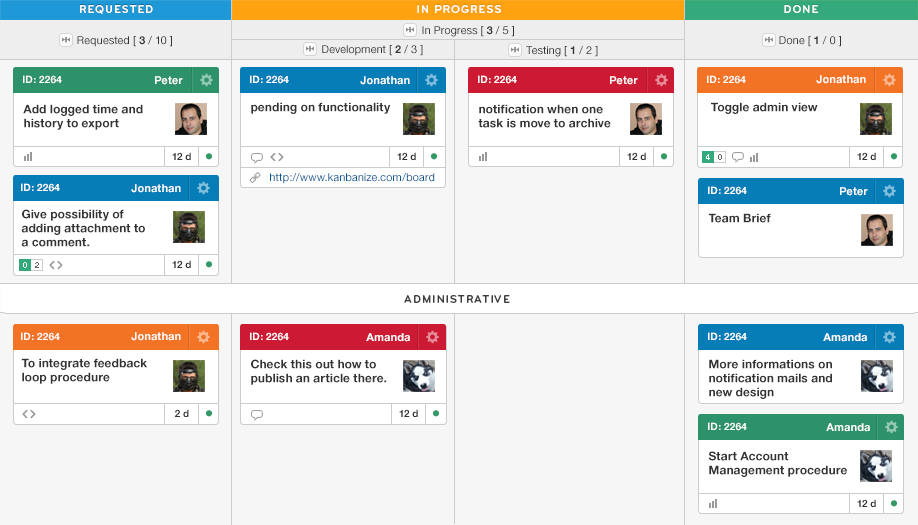This screenshot has height=525, width=918.
Task: Click subtask counter on 'Toggle admin view' card
Action: coord(714,157)
